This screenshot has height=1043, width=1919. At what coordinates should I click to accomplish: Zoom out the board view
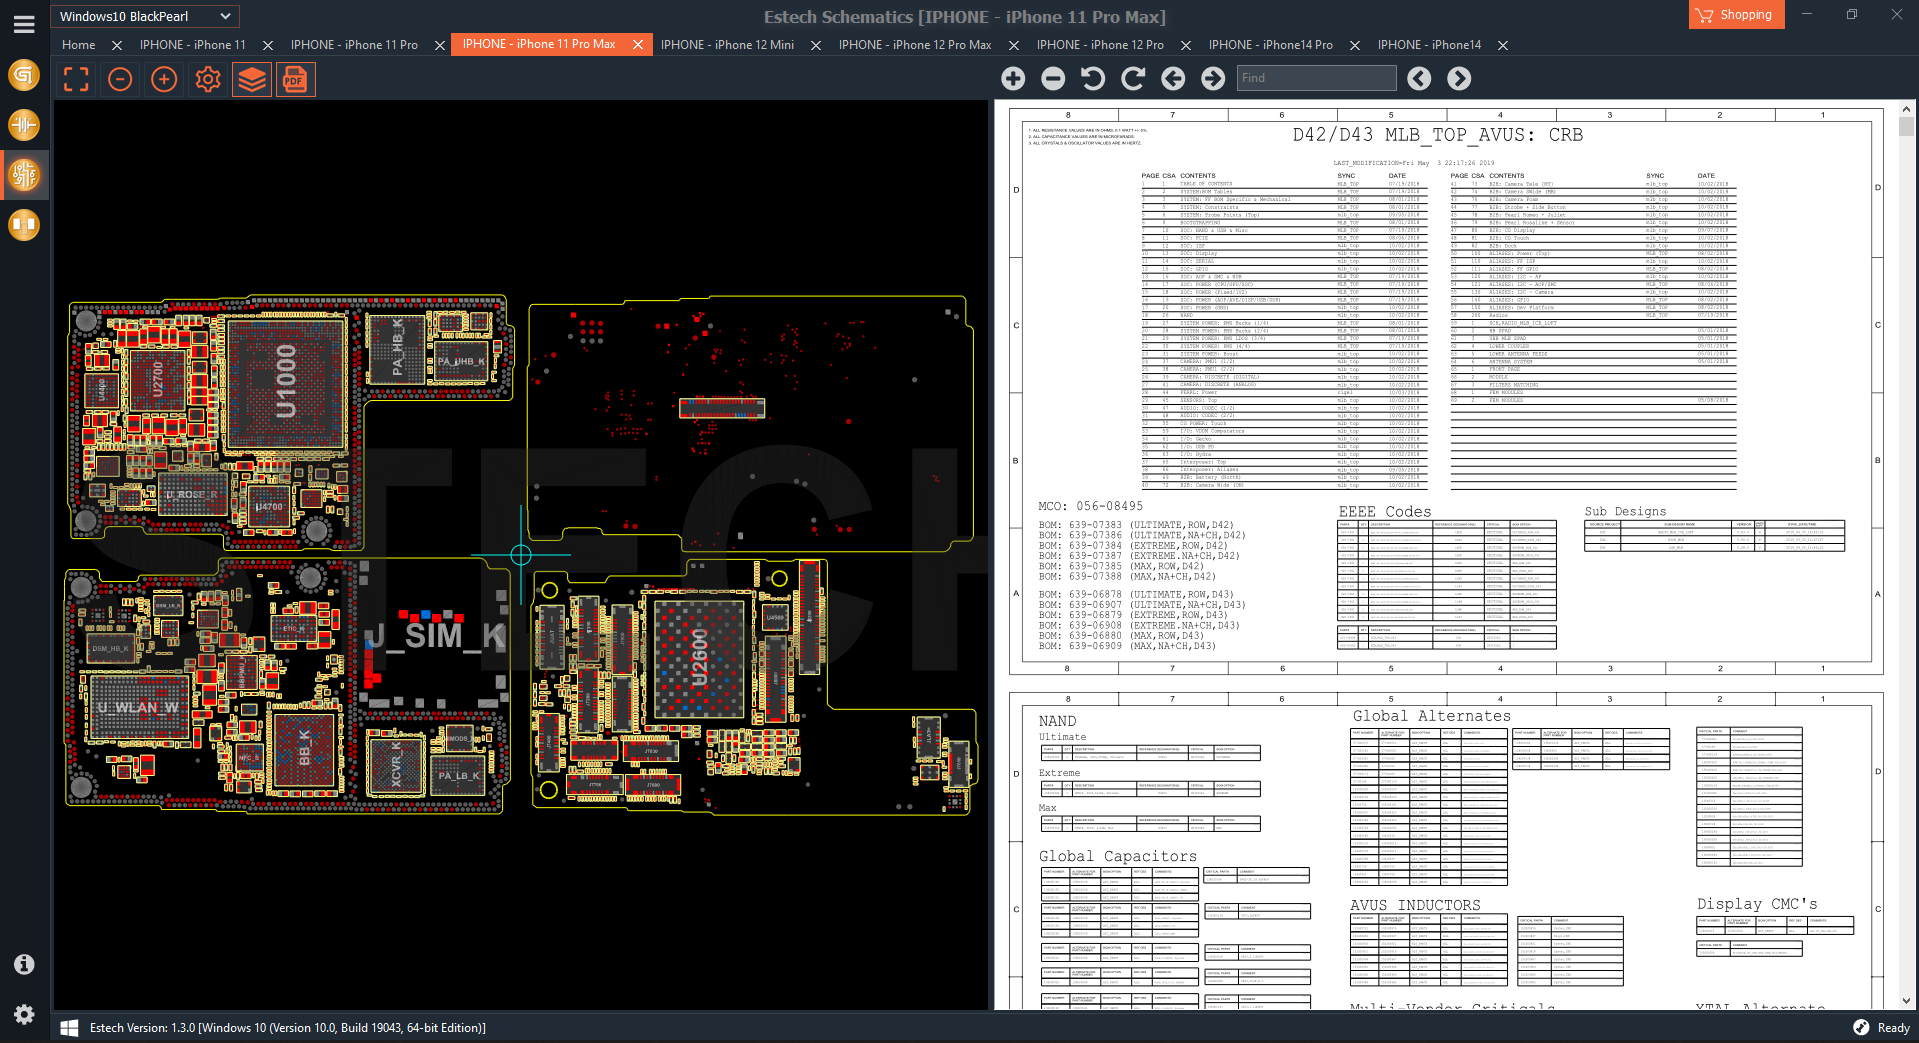point(120,79)
